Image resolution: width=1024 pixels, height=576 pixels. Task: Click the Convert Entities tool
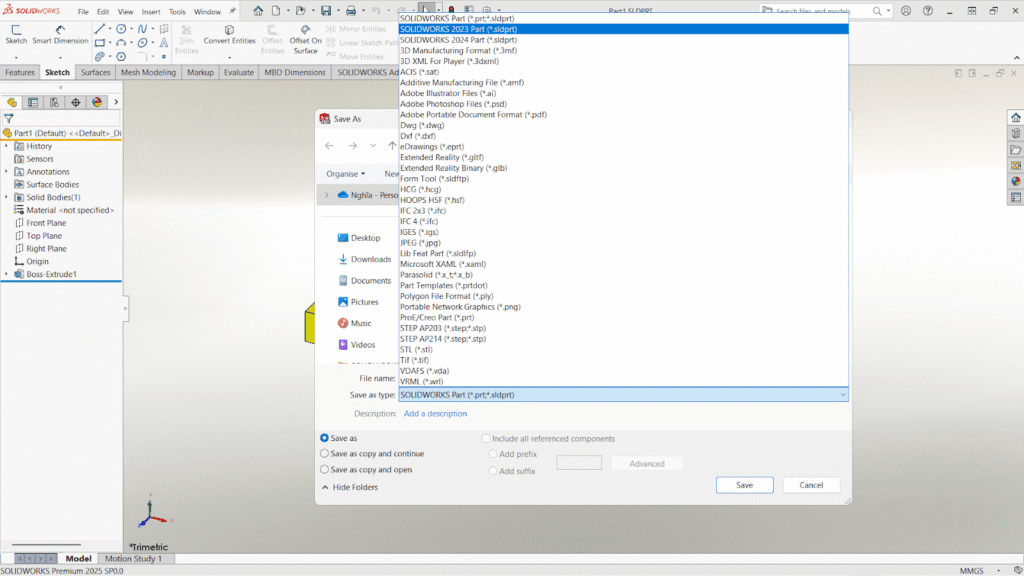coord(229,34)
